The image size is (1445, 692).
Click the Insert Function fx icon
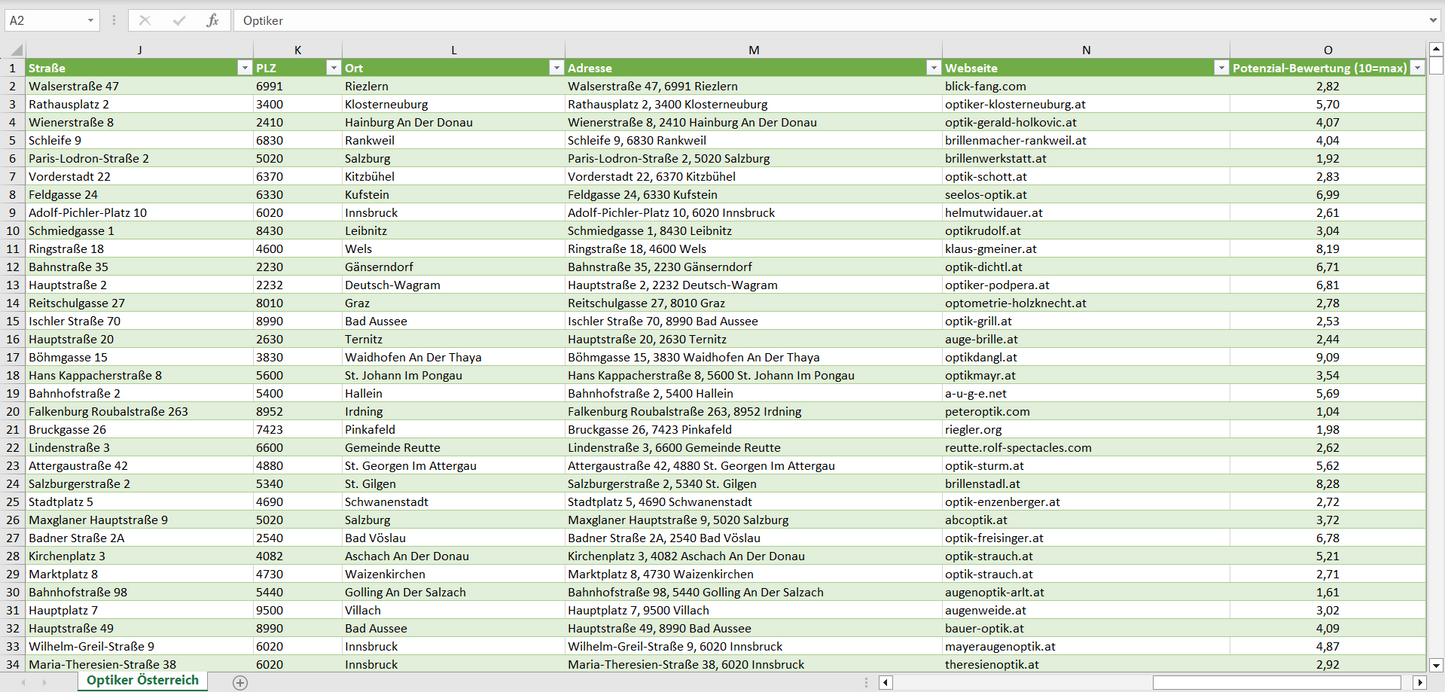(212, 20)
